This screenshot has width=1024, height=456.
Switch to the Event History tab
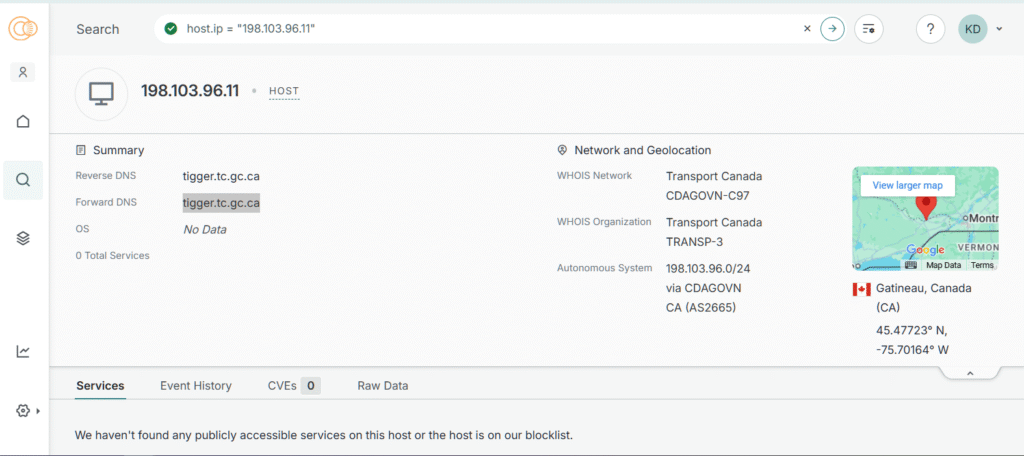(196, 386)
